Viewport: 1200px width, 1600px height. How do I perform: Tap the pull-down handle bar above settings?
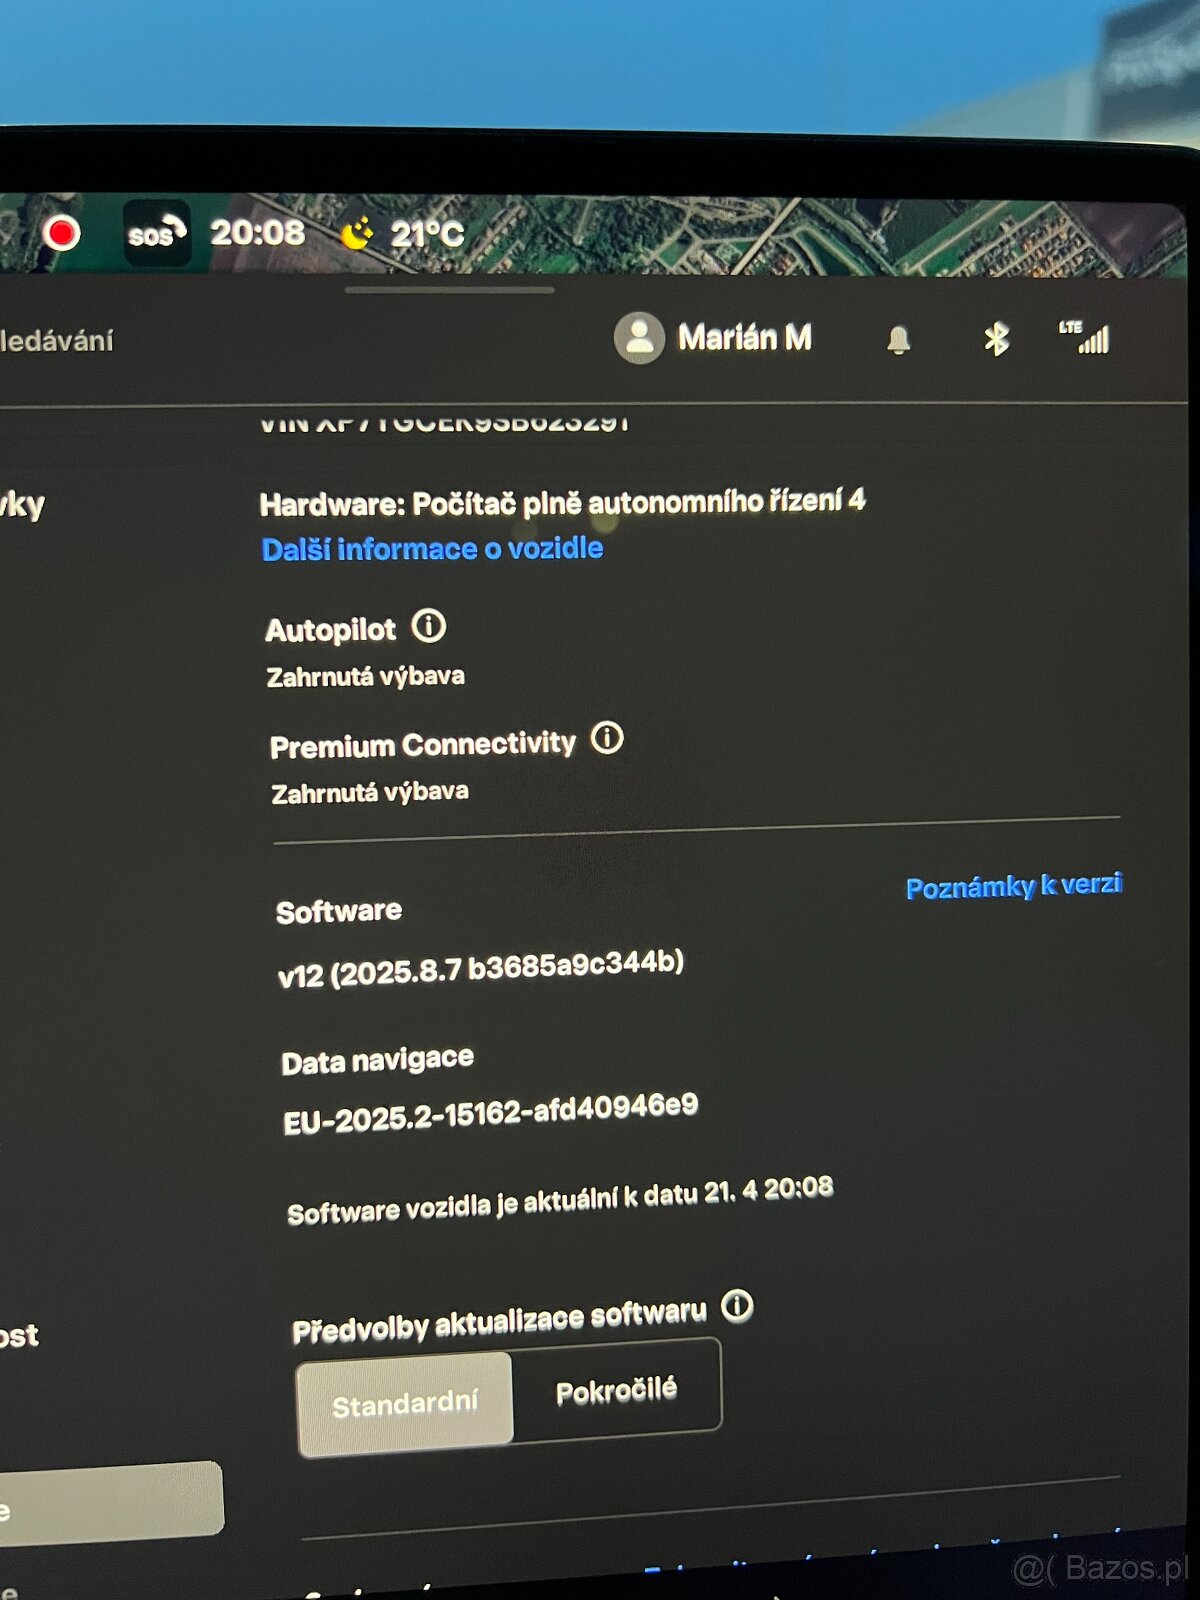449,290
